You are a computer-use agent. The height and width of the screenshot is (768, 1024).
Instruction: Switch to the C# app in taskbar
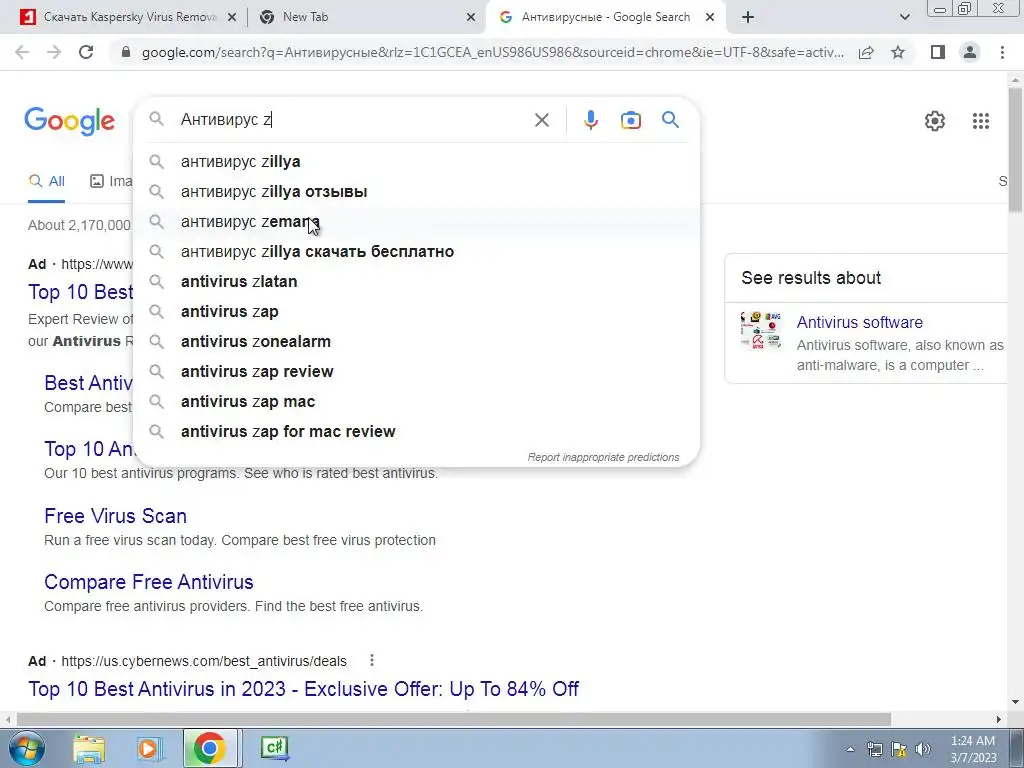(275, 748)
